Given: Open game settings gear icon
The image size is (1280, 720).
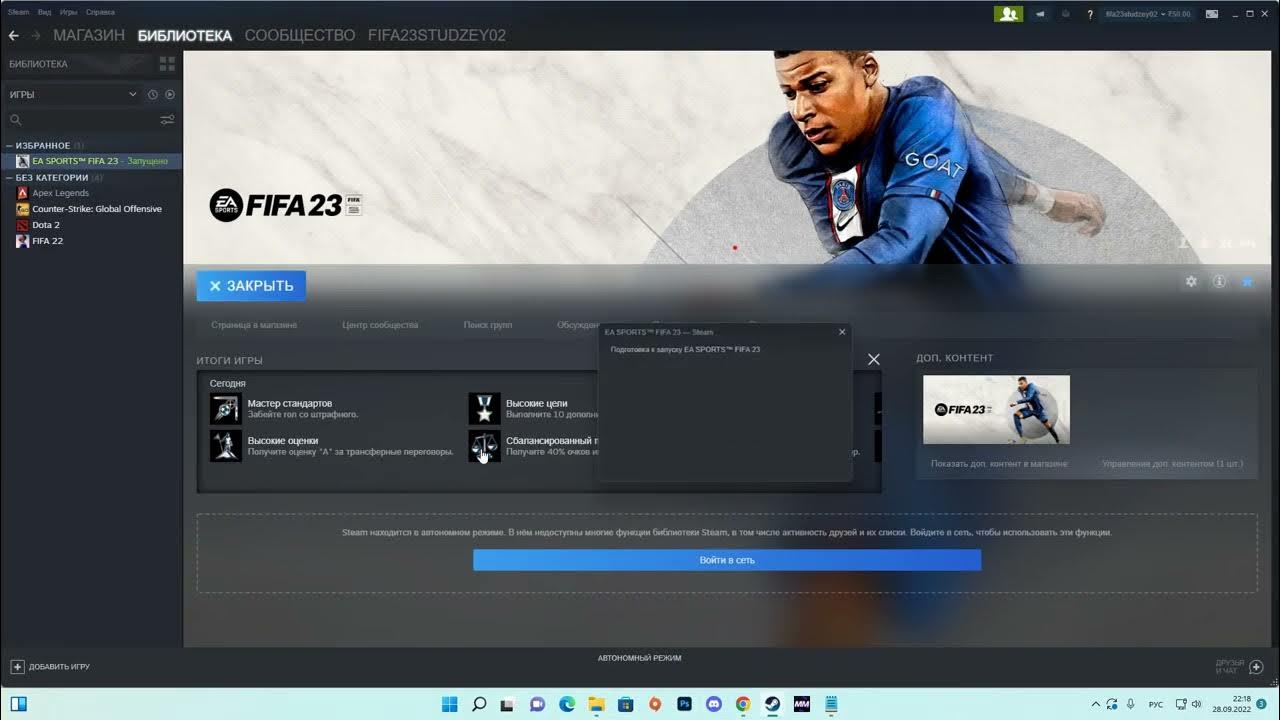Looking at the screenshot, I should pos(1191,282).
